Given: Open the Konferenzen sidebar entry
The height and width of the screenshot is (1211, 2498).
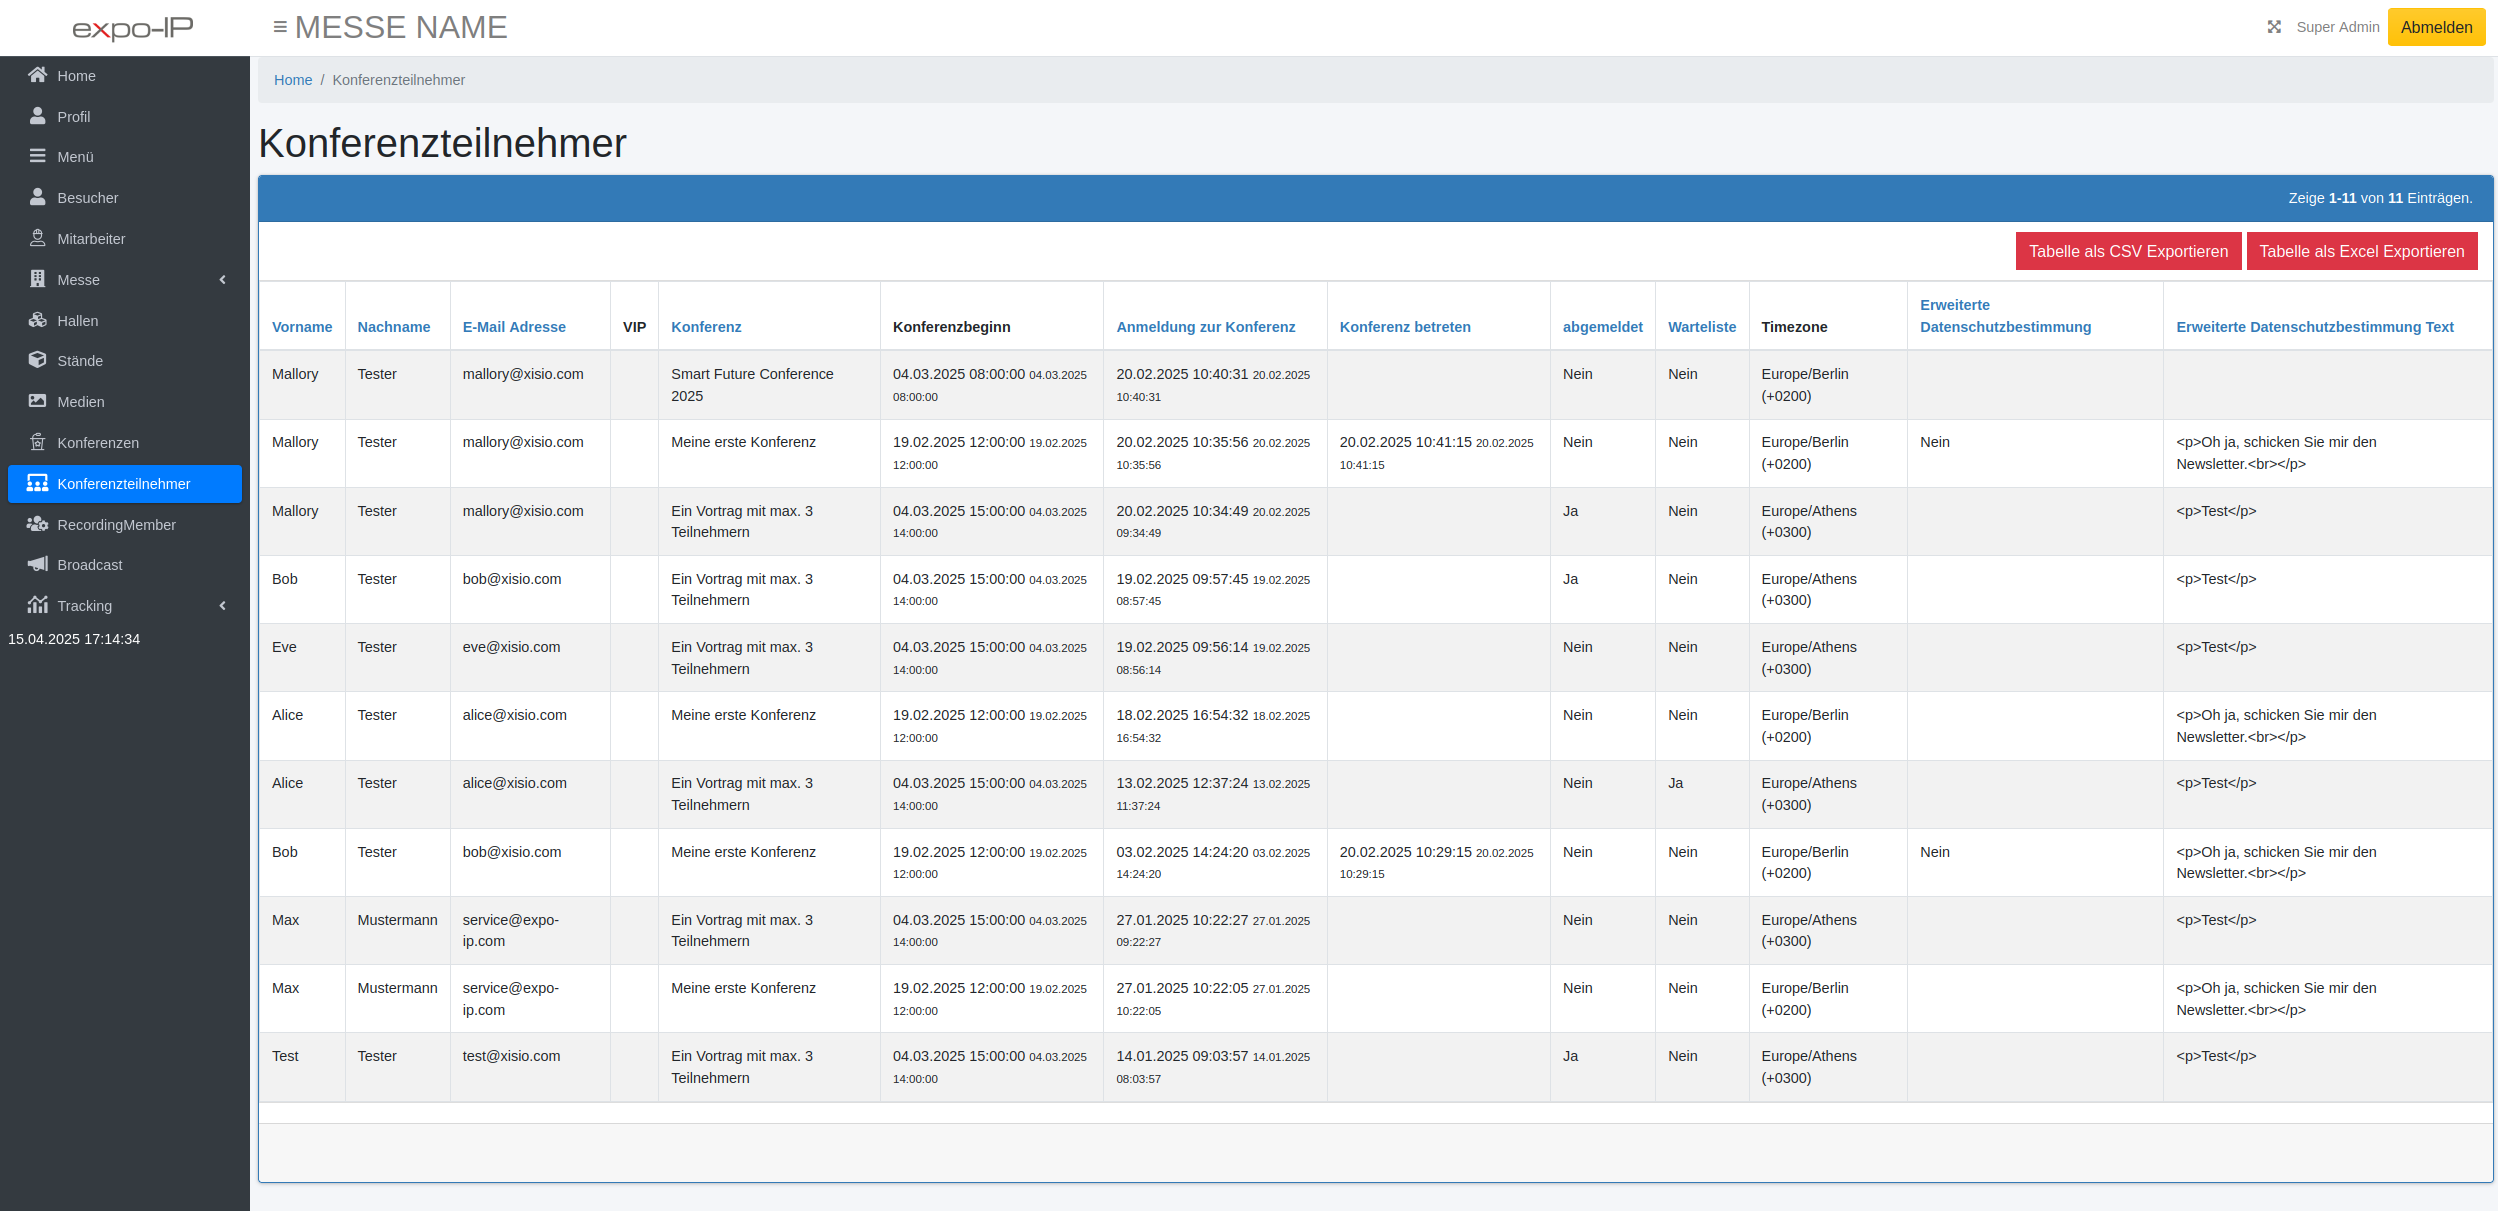Looking at the screenshot, I should pyautogui.click(x=97, y=443).
